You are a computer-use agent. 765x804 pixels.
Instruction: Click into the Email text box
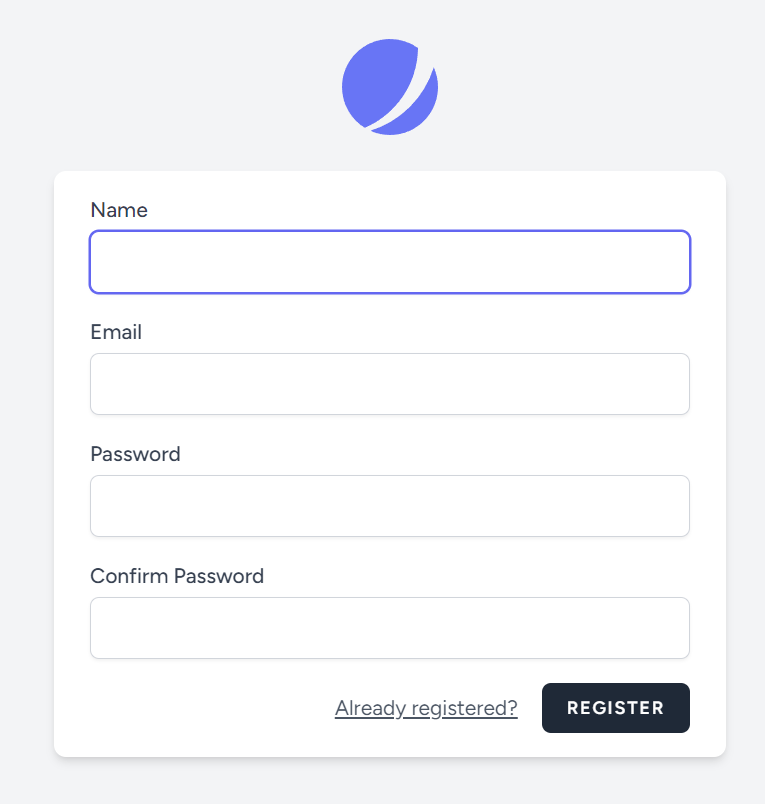pos(390,384)
